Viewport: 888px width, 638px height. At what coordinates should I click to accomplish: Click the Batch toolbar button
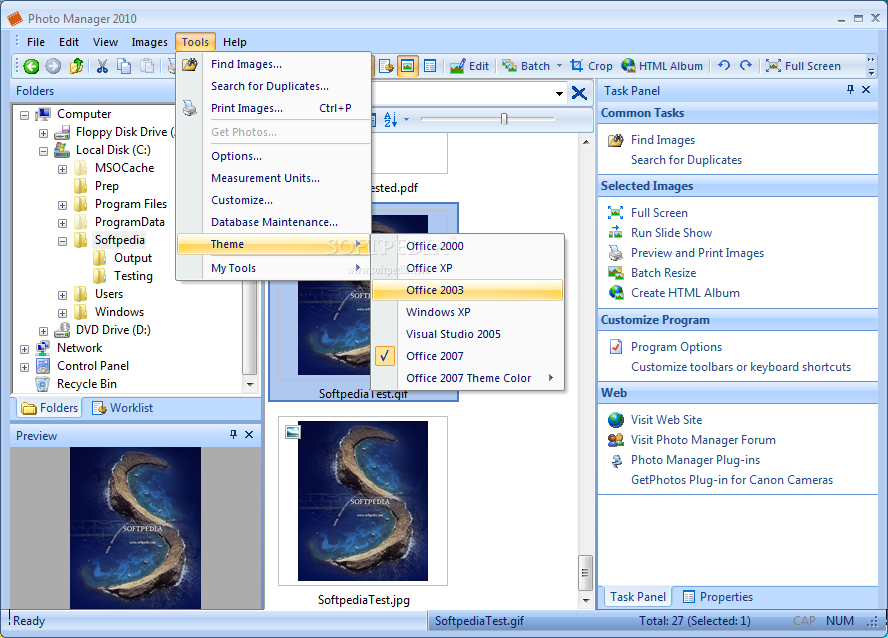coord(526,66)
